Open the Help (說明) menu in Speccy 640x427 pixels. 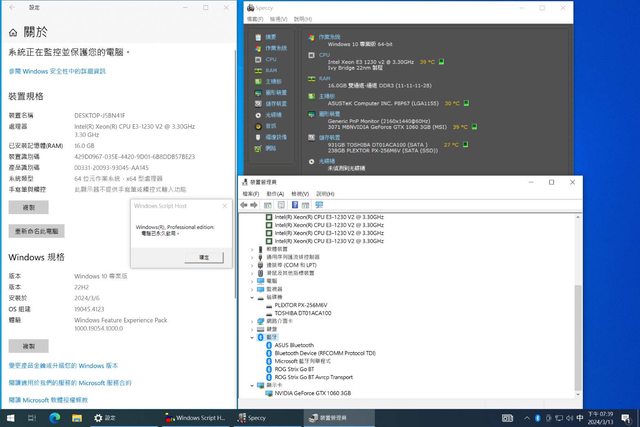click(x=303, y=19)
